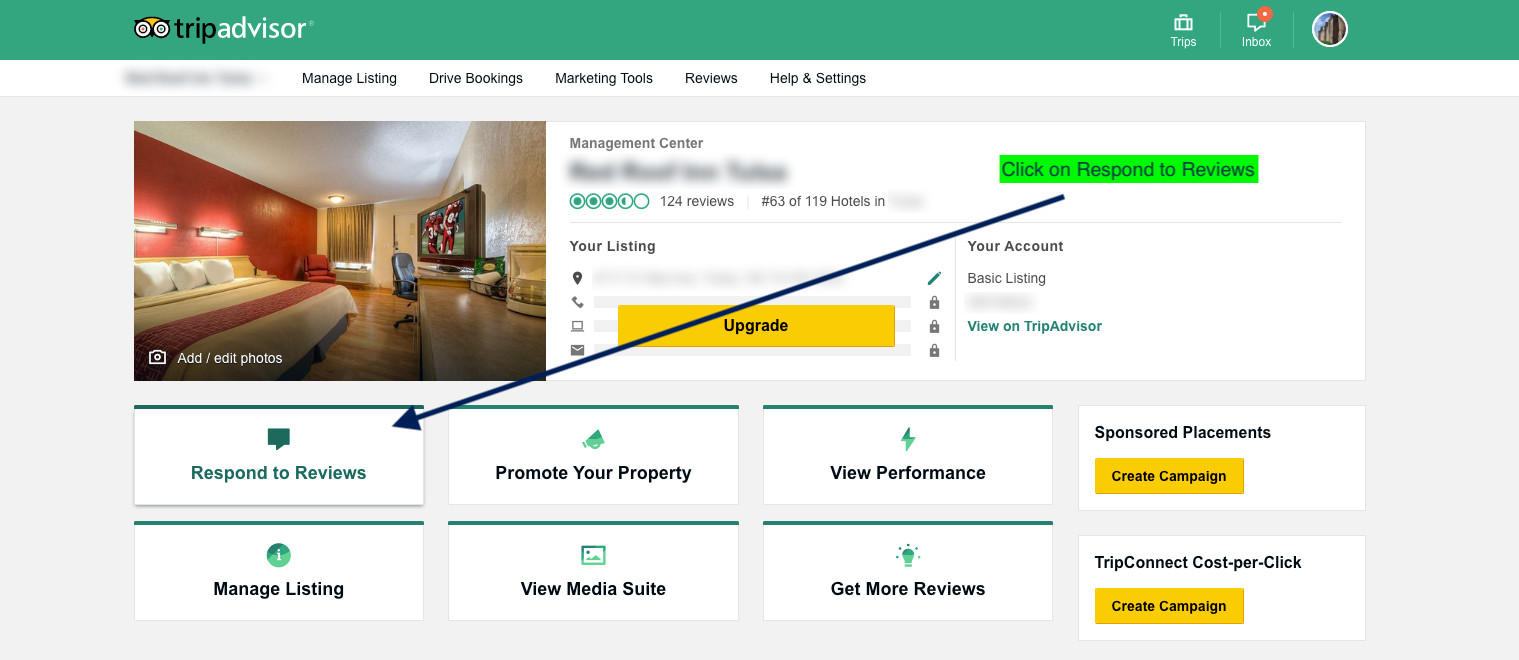Open the Reviews menu
This screenshot has width=1519, height=660.
coord(710,78)
